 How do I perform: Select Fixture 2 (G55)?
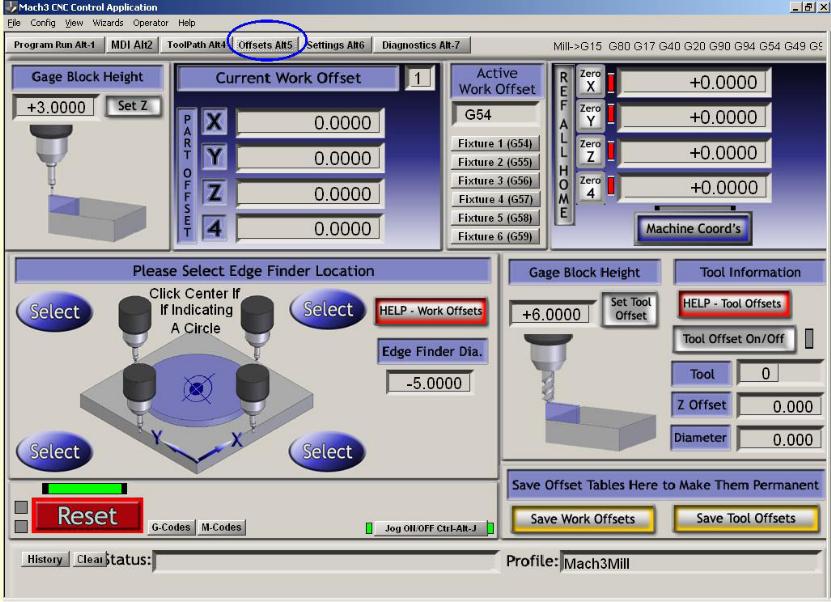click(x=494, y=162)
